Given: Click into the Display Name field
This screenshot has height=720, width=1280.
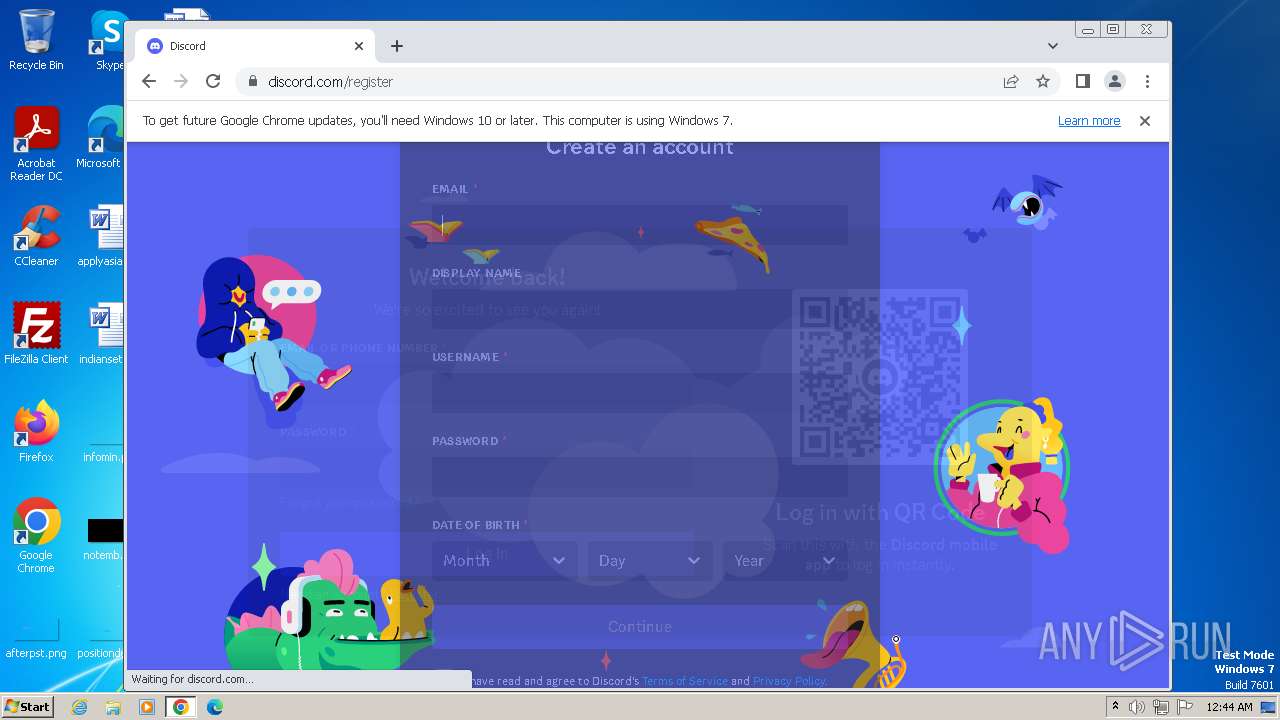Looking at the screenshot, I should pos(640,309).
